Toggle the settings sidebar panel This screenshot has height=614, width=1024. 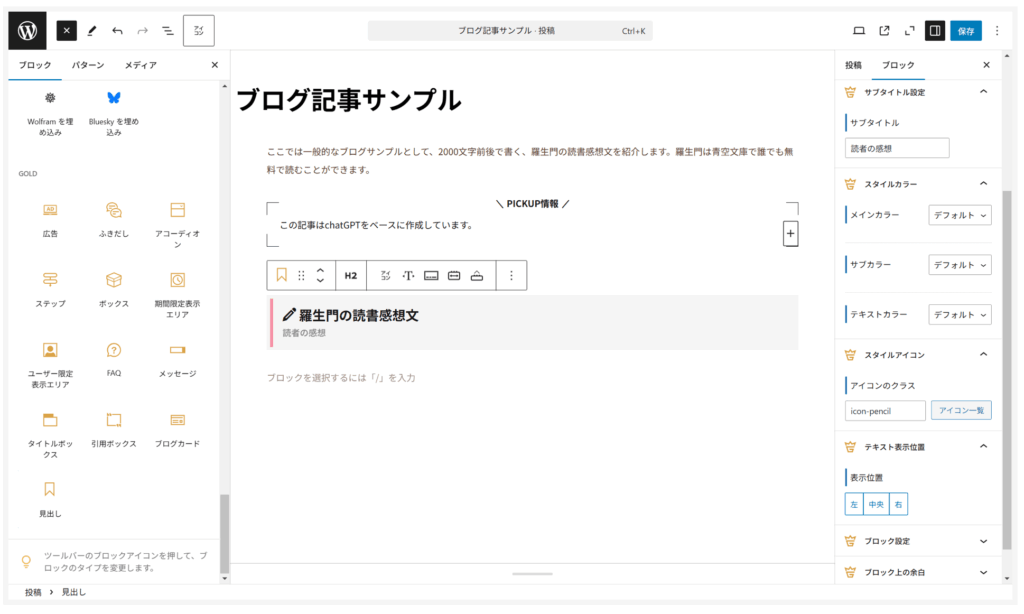tap(934, 31)
